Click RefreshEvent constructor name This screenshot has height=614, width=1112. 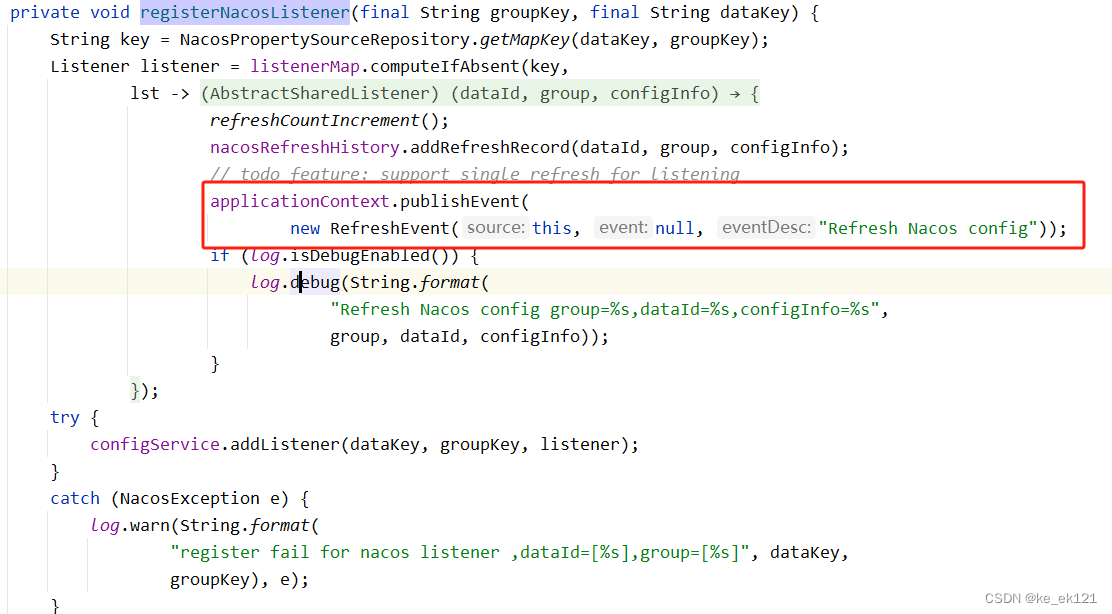click(x=390, y=228)
